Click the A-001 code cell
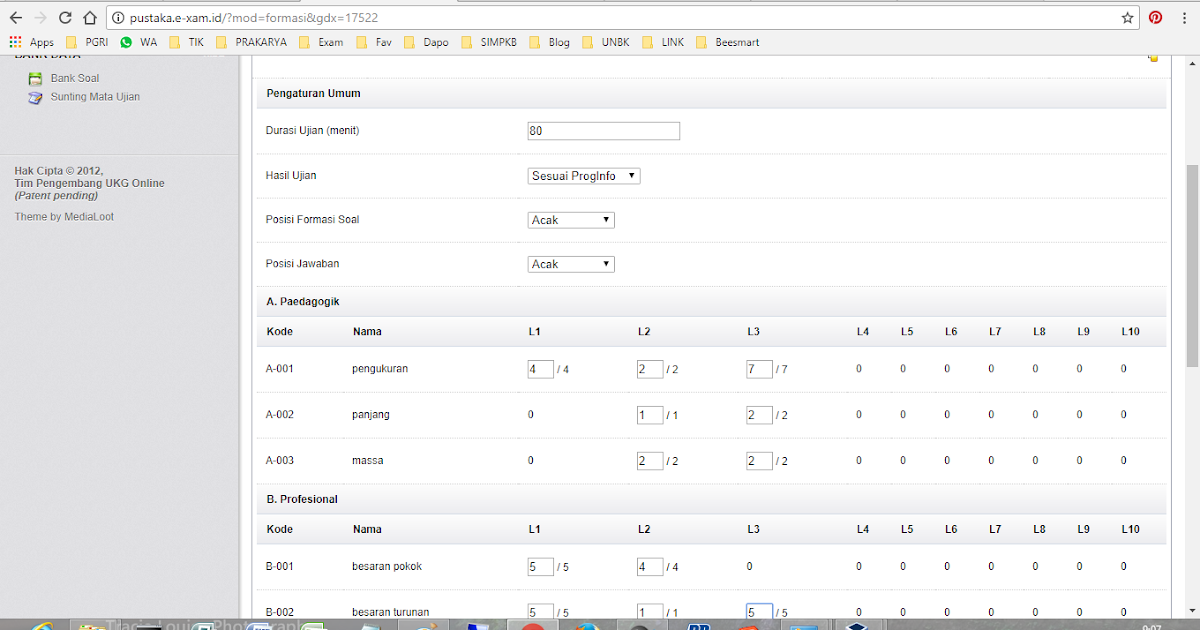Image resolution: width=1200 pixels, height=630 pixels. (x=280, y=369)
